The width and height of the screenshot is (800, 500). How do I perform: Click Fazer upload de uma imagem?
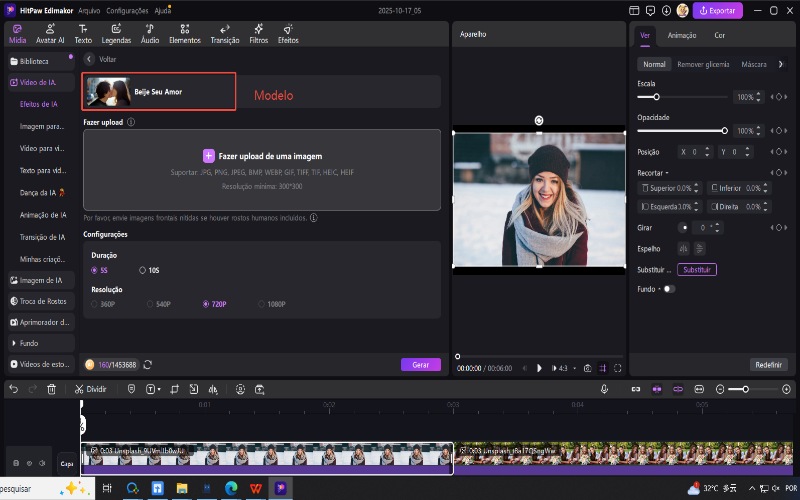(262, 156)
